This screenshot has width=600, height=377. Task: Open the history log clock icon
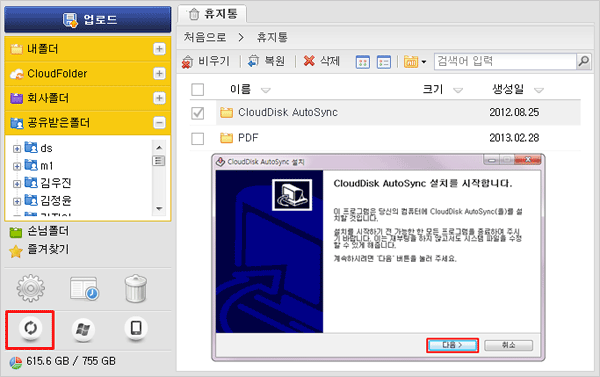85,288
